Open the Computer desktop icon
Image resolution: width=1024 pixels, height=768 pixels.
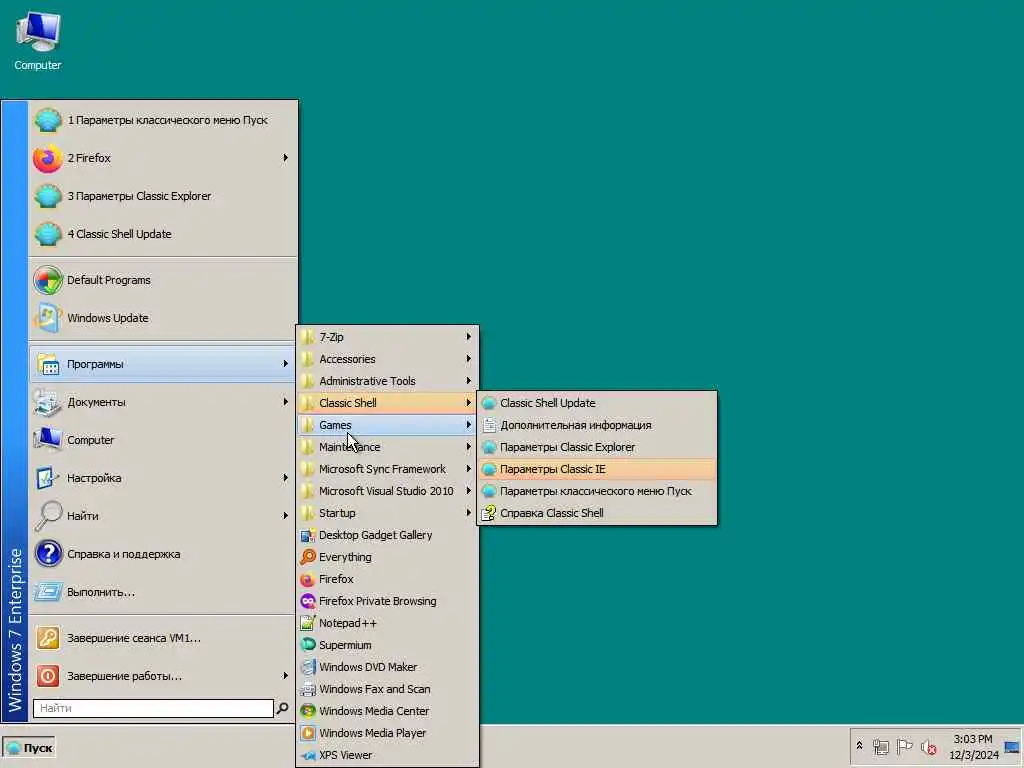click(x=37, y=40)
